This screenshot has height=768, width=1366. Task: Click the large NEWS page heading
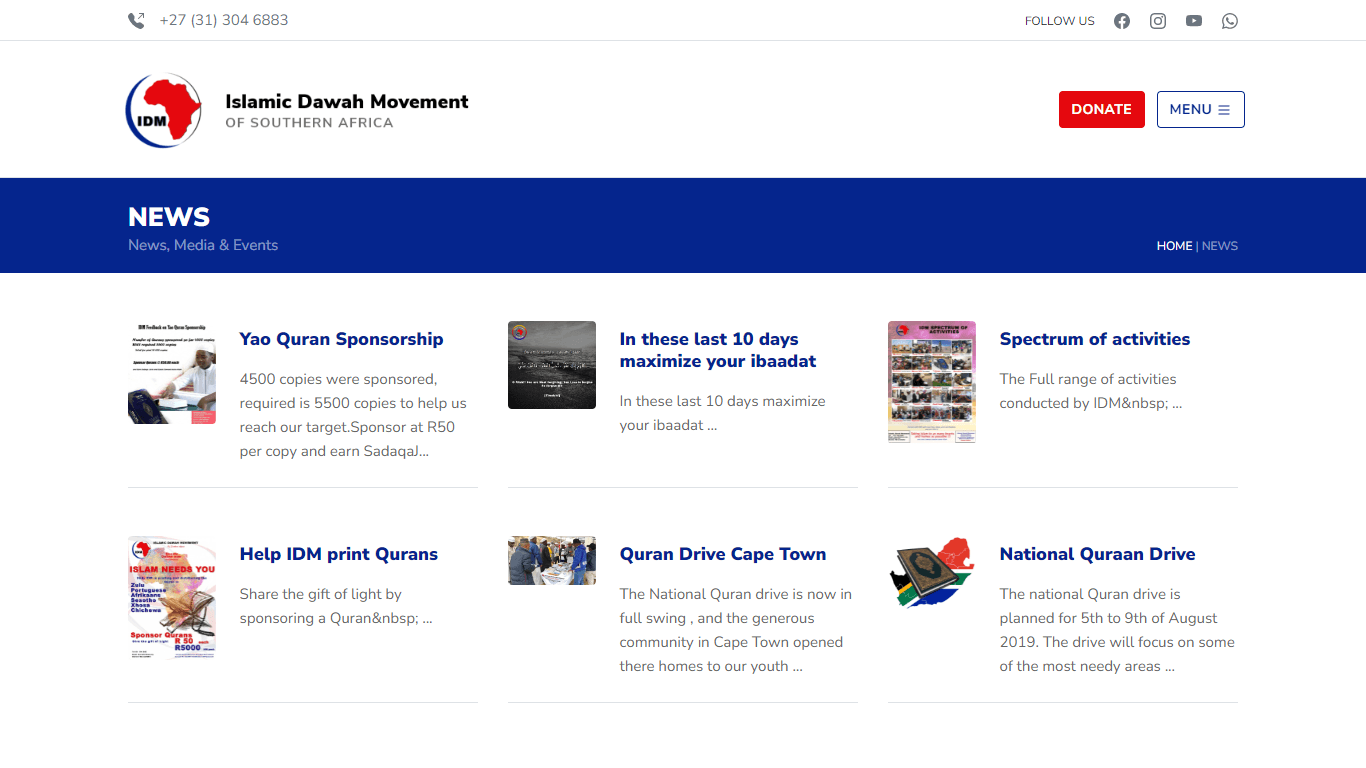[x=169, y=217]
